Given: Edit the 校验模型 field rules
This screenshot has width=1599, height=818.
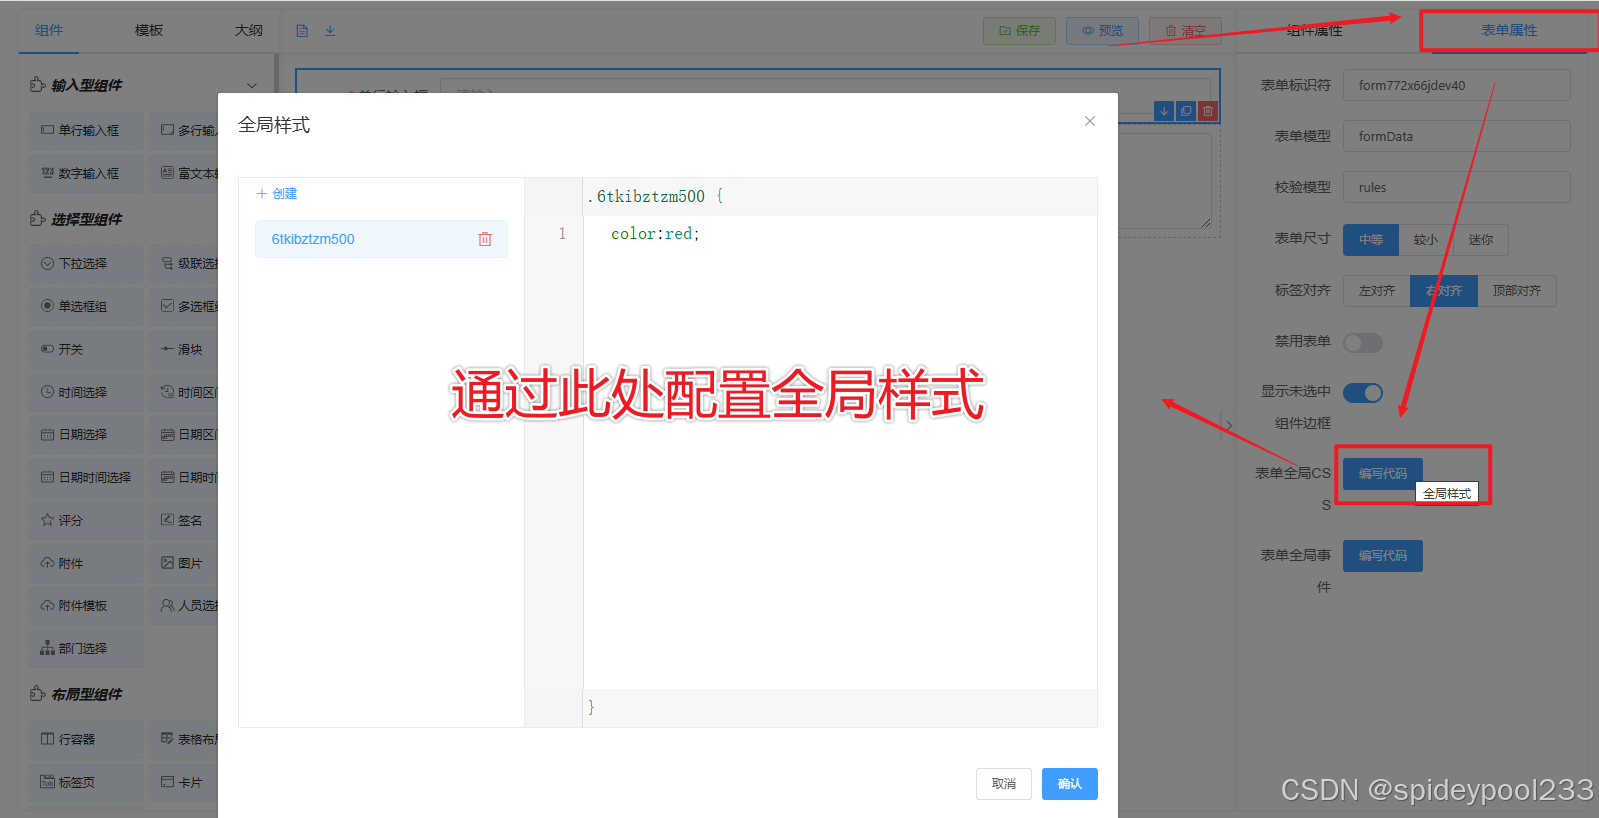Looking at the screenshot, I should 1456,187.
